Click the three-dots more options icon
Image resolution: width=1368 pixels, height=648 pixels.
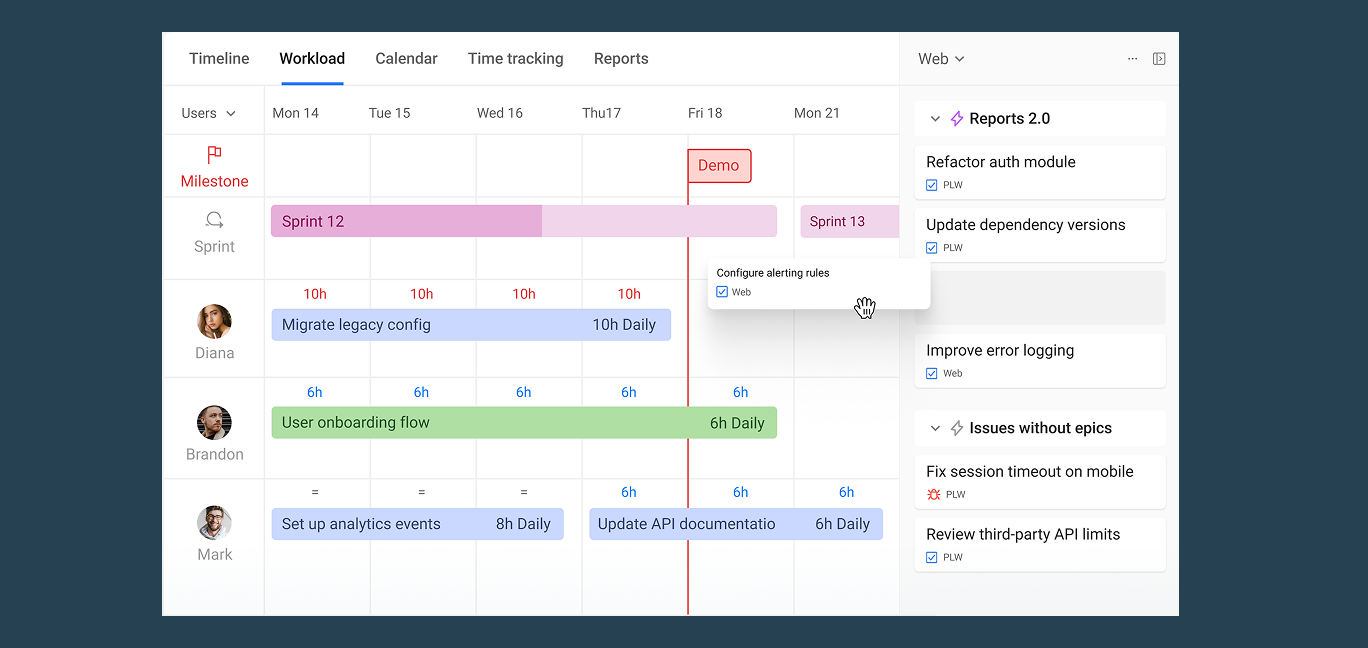(1132, 59)
